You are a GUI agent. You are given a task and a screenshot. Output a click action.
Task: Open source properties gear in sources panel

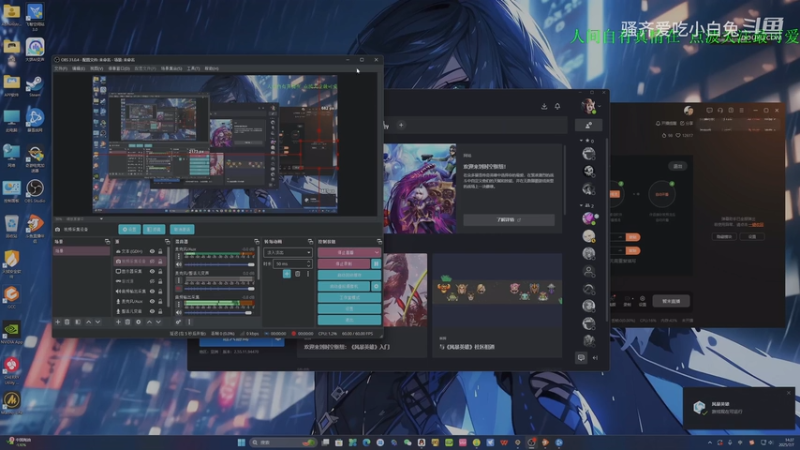coord(138,322)
